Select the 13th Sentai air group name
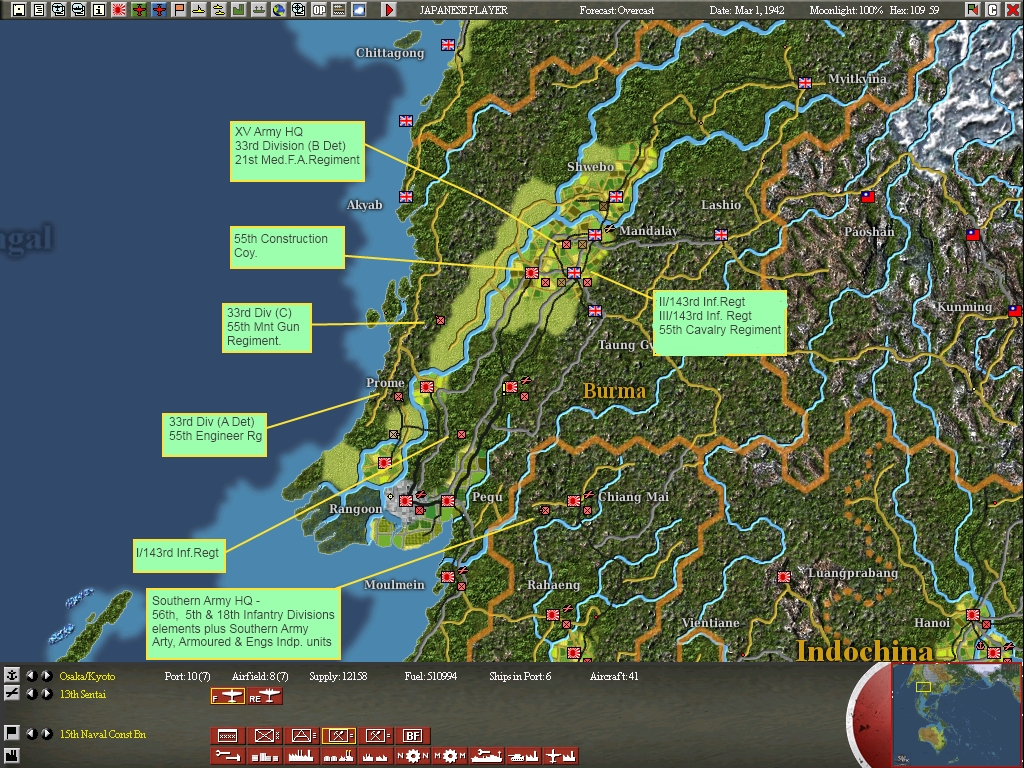Viewport: 1024px width, 768px height. (82, 694)
